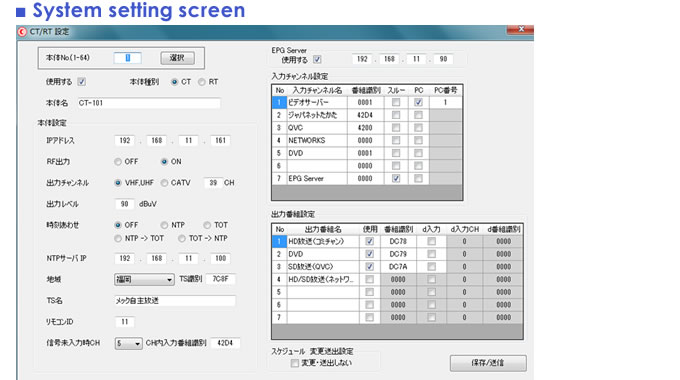The width and height of the screenshot is (680, 380).
Task: Click the 出力レベル field showing 90
Action: pos(124,204)
